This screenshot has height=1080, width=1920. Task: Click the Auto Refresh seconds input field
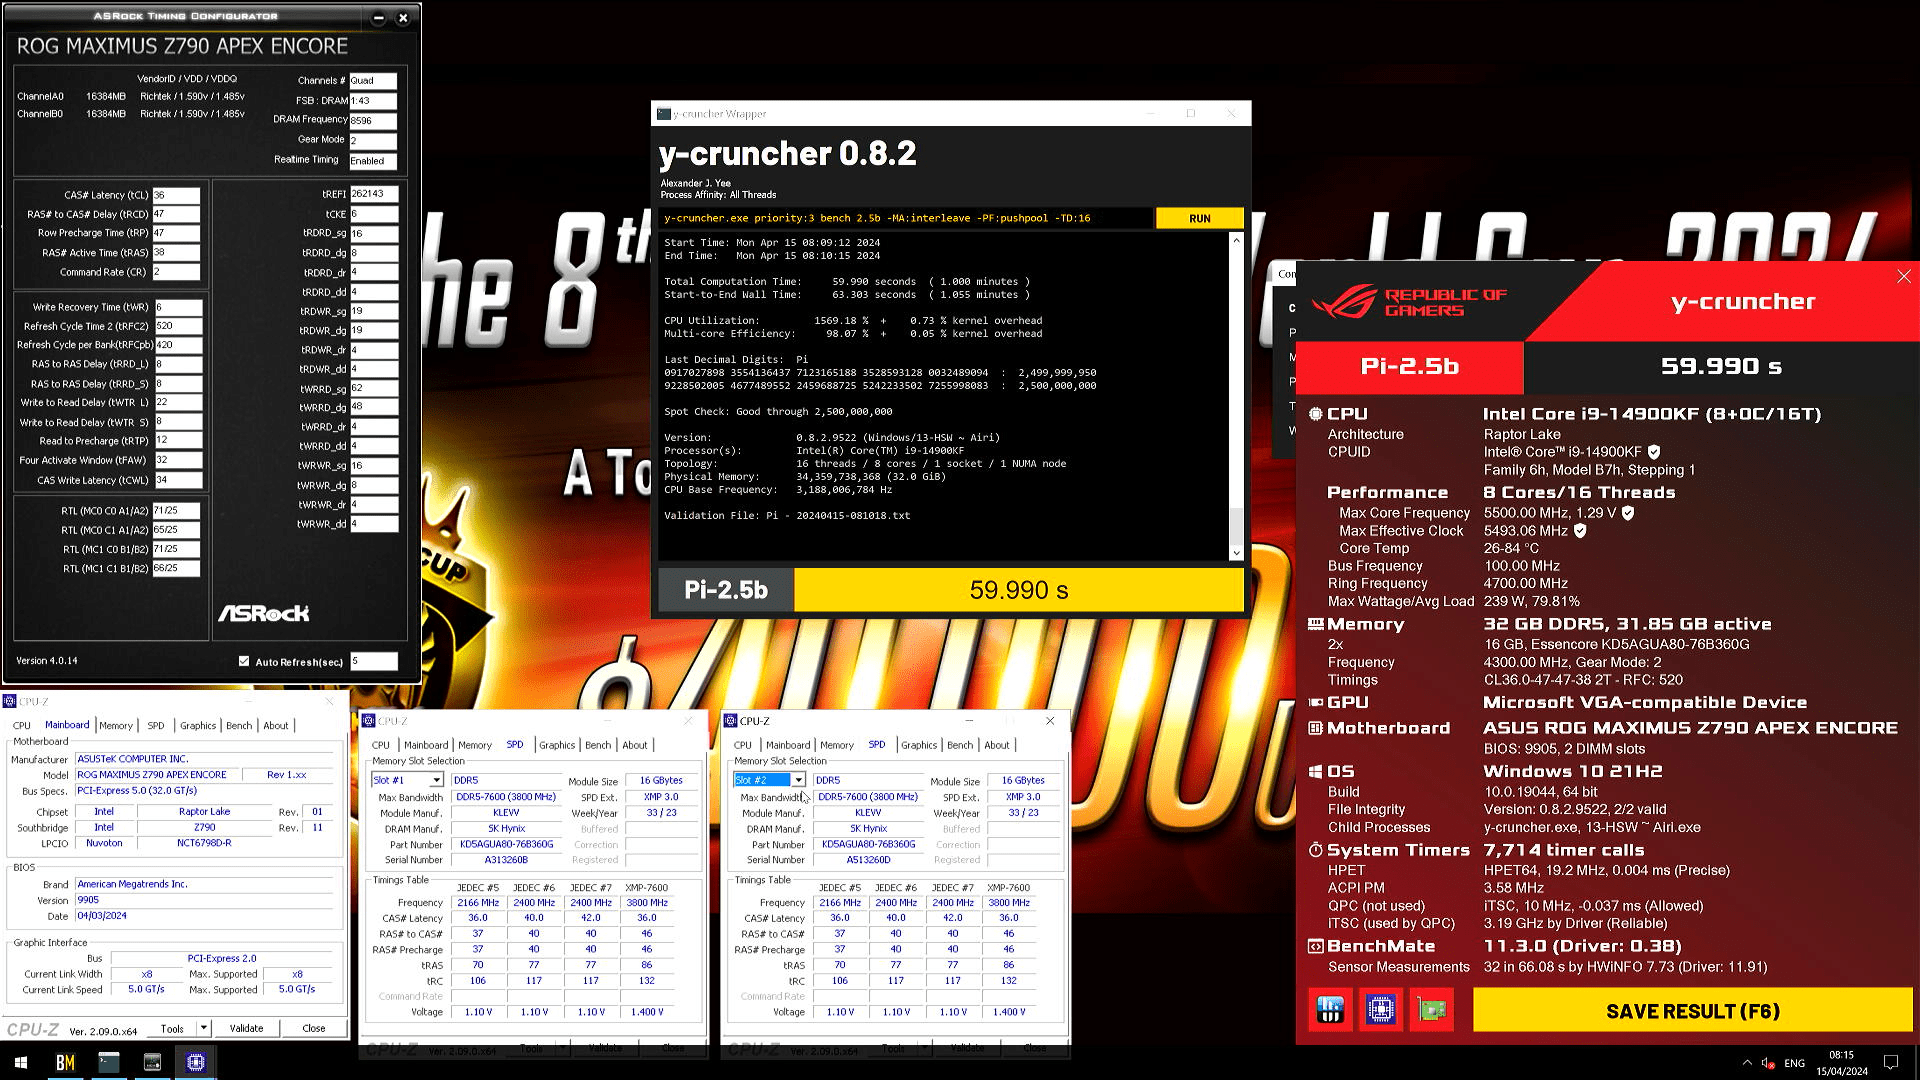click(x=373, y=661)
